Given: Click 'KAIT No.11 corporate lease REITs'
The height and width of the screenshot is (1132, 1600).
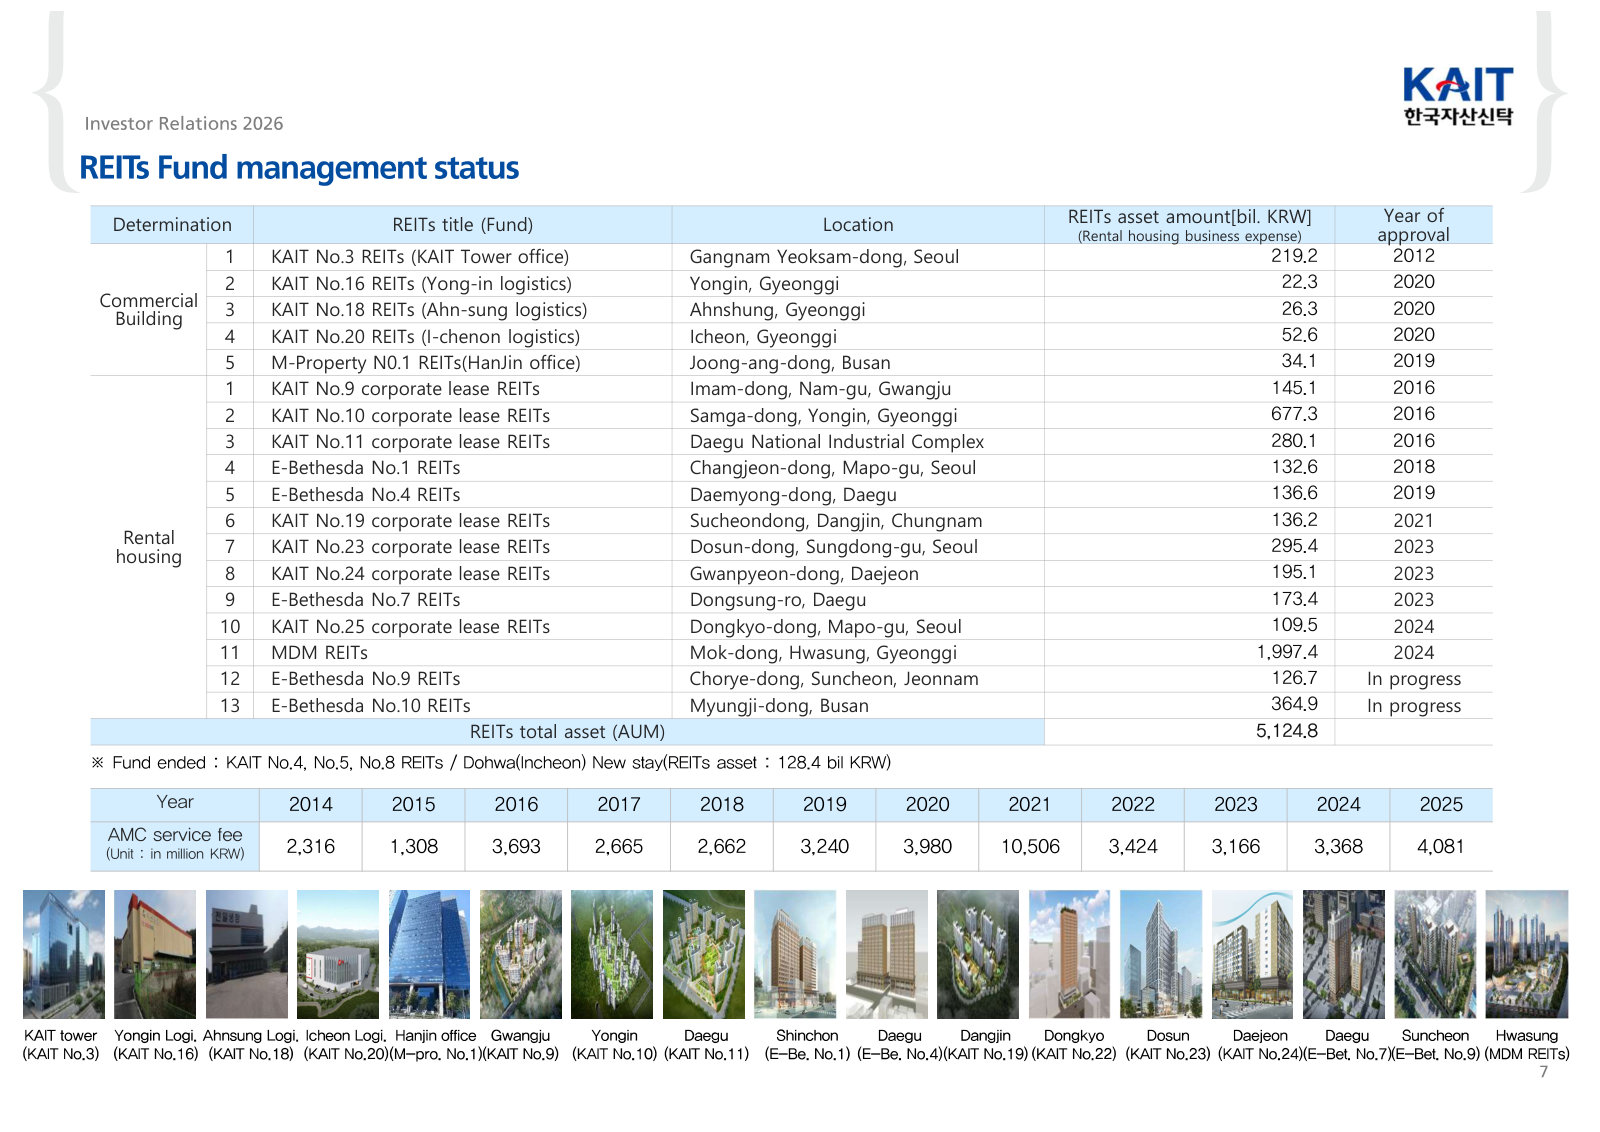Looking at the screenshot, I should click(x=410, y=442).
